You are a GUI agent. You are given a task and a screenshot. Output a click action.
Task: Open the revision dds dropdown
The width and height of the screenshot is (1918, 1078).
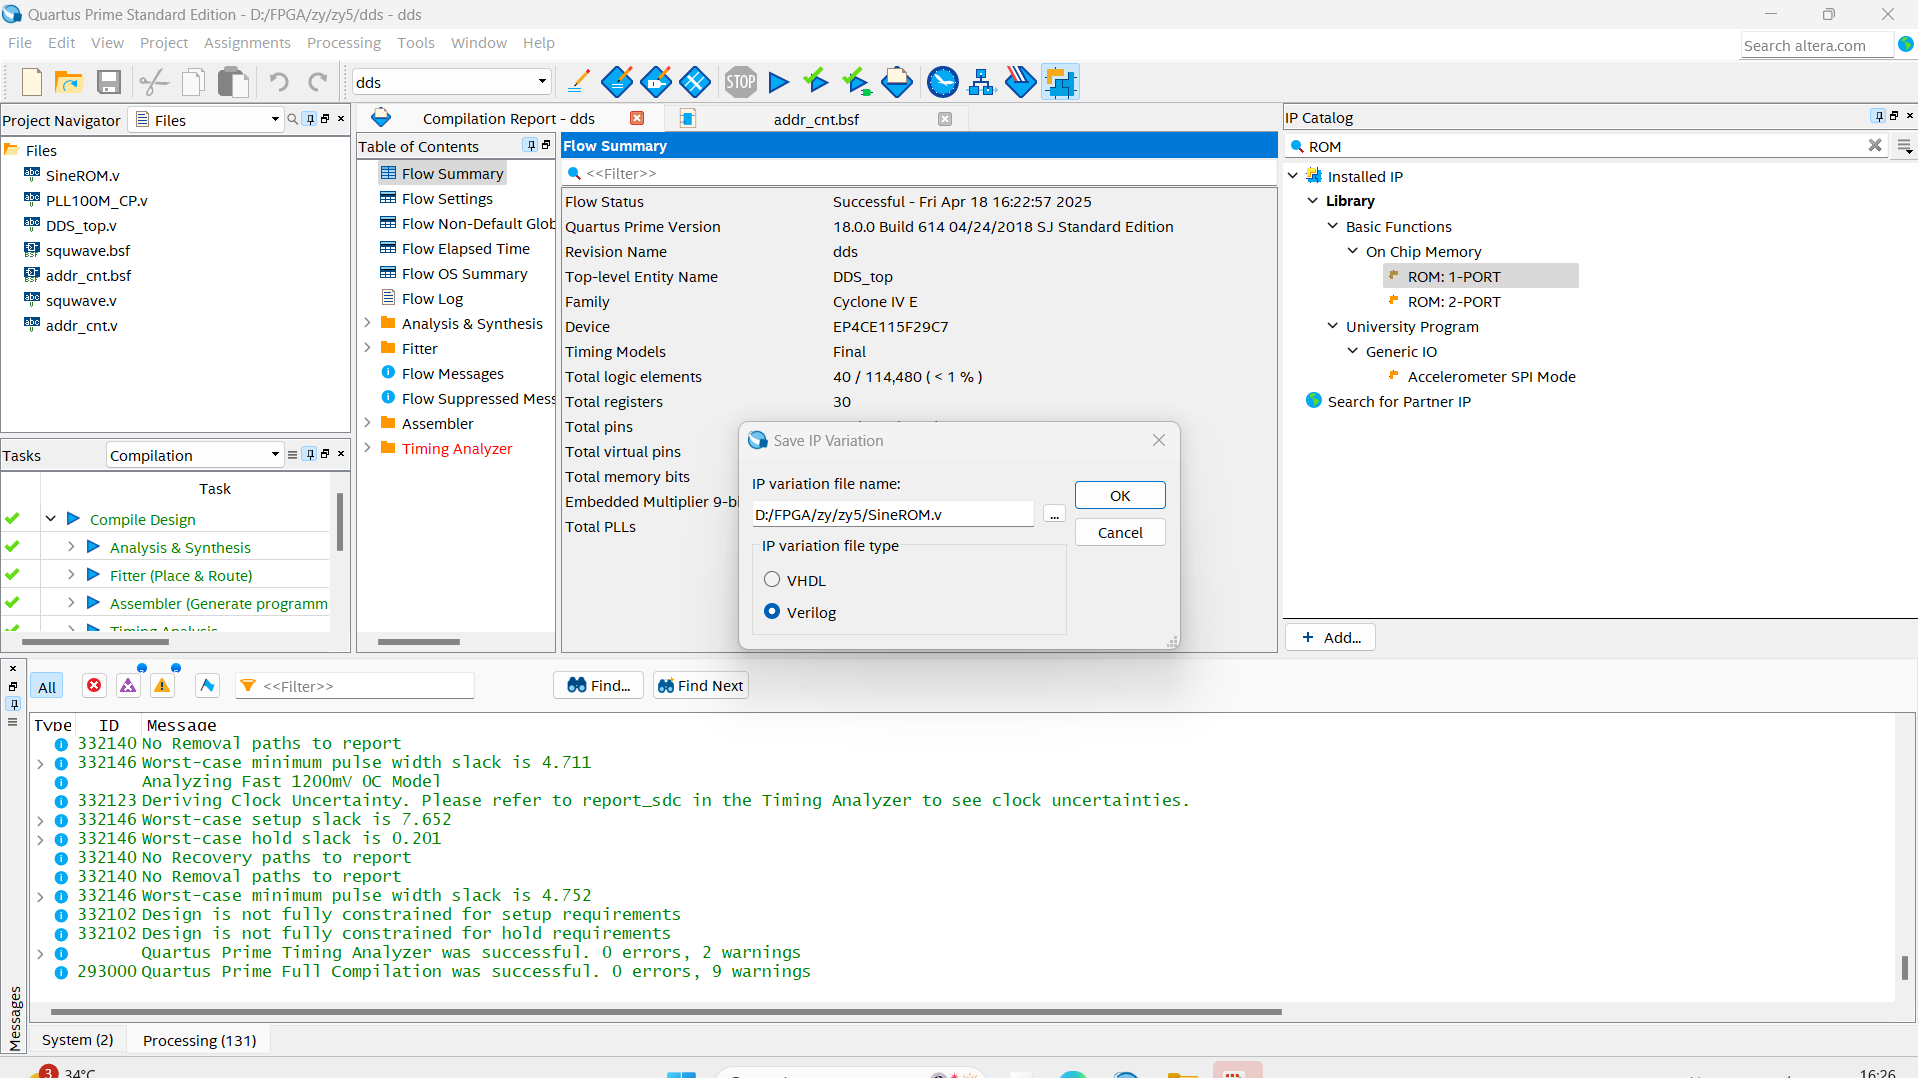coord(542,82)
